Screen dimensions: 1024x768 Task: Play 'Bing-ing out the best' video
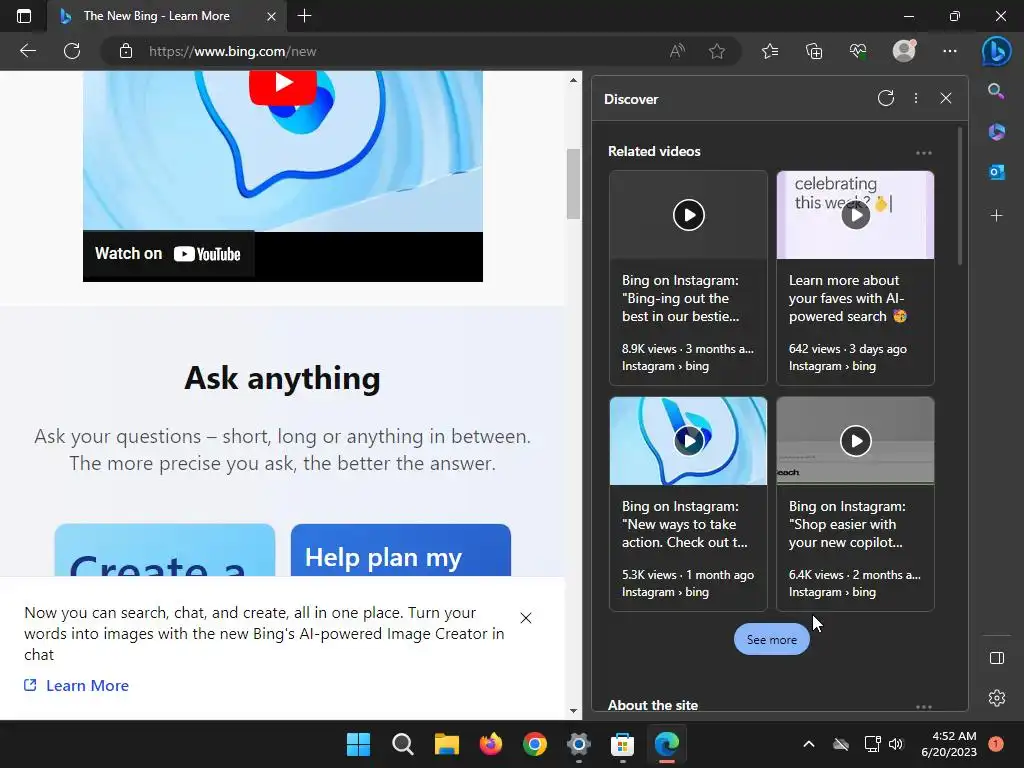click(688, 215)
